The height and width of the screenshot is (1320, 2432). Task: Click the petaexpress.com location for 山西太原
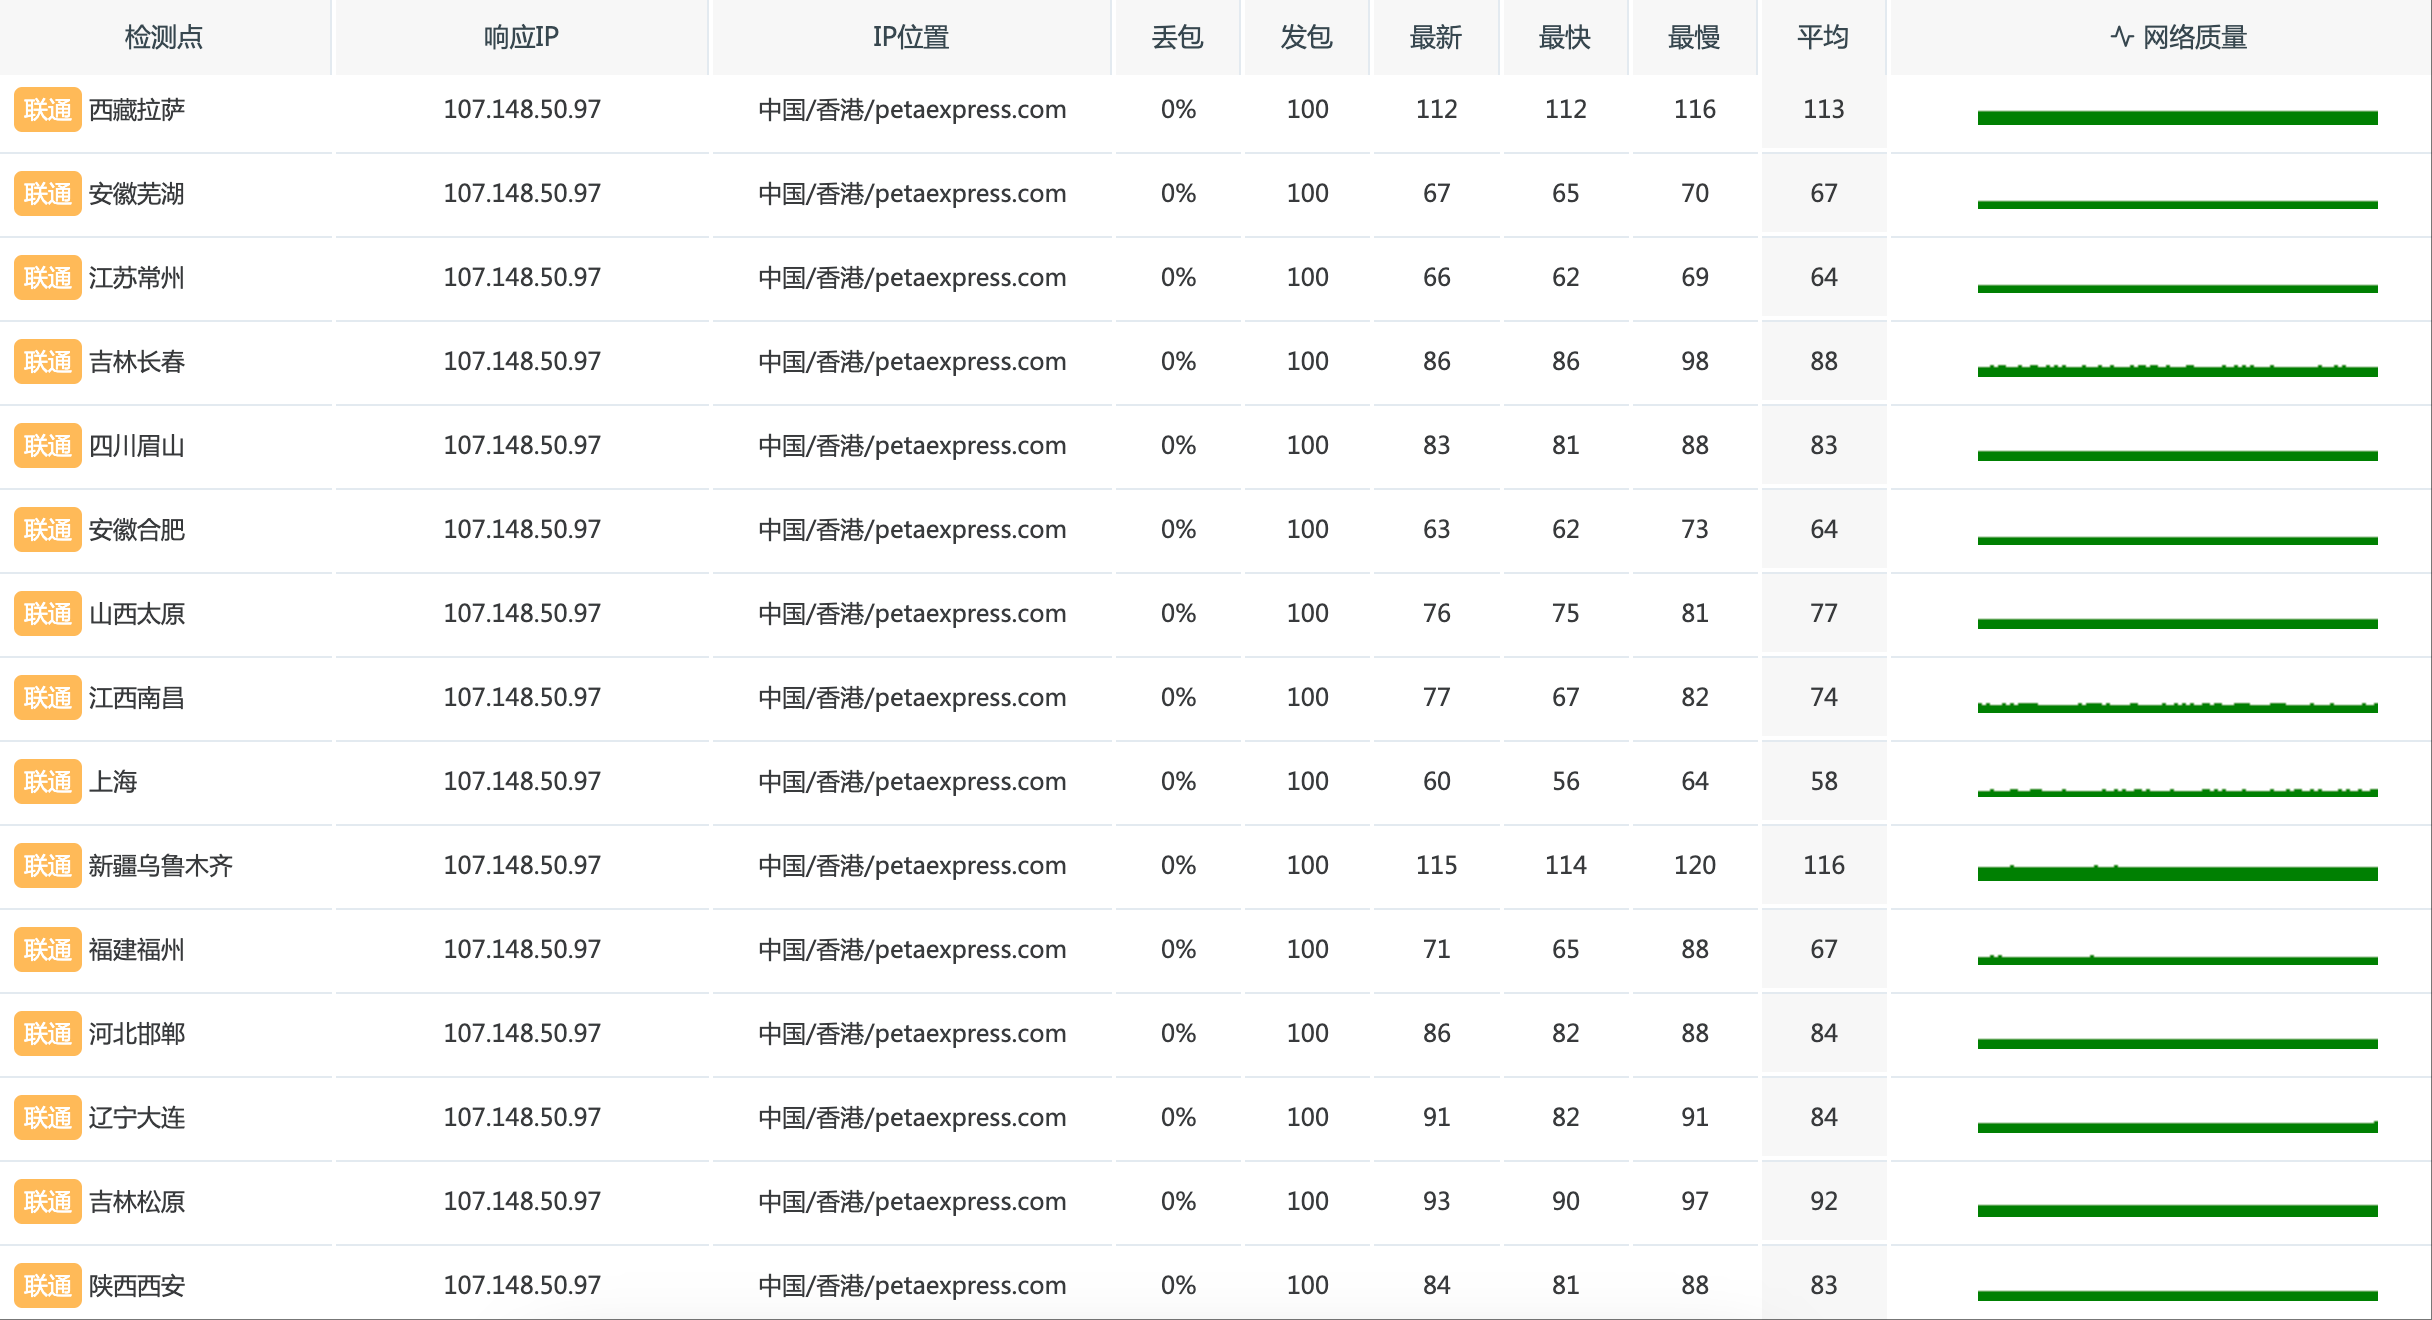pyautogui.click(x=911, y=613)
